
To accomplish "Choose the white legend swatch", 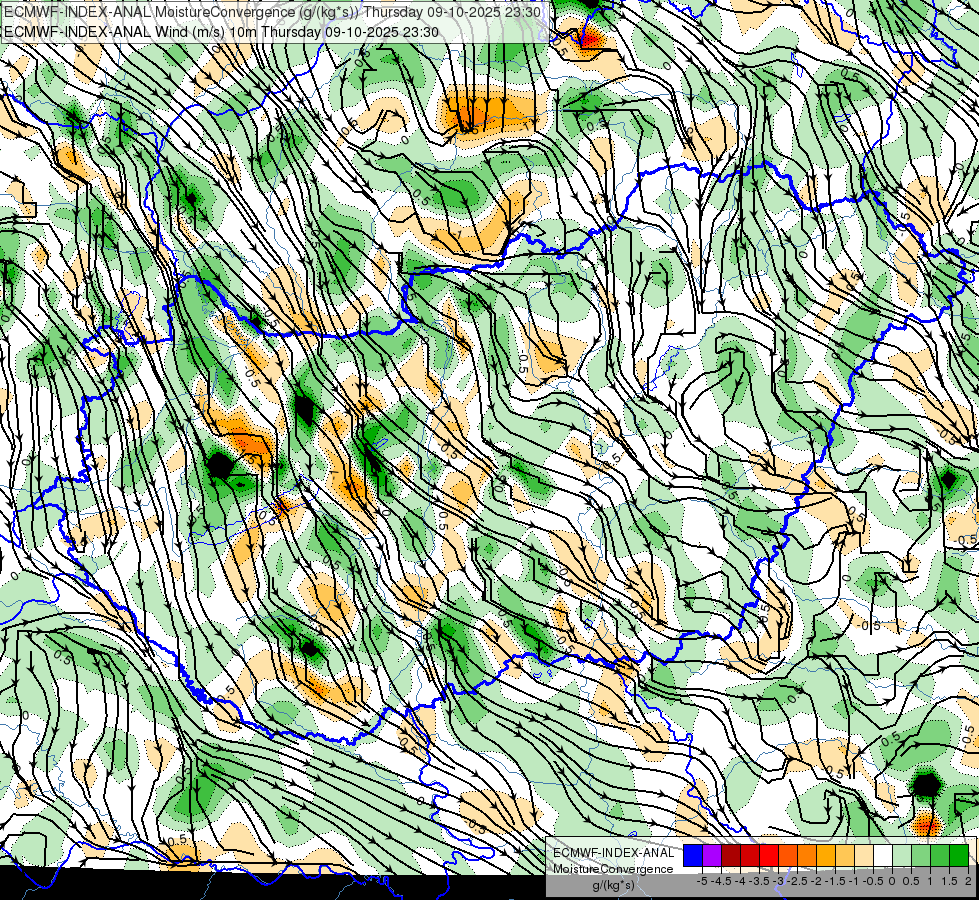I will tap(883, 856).
